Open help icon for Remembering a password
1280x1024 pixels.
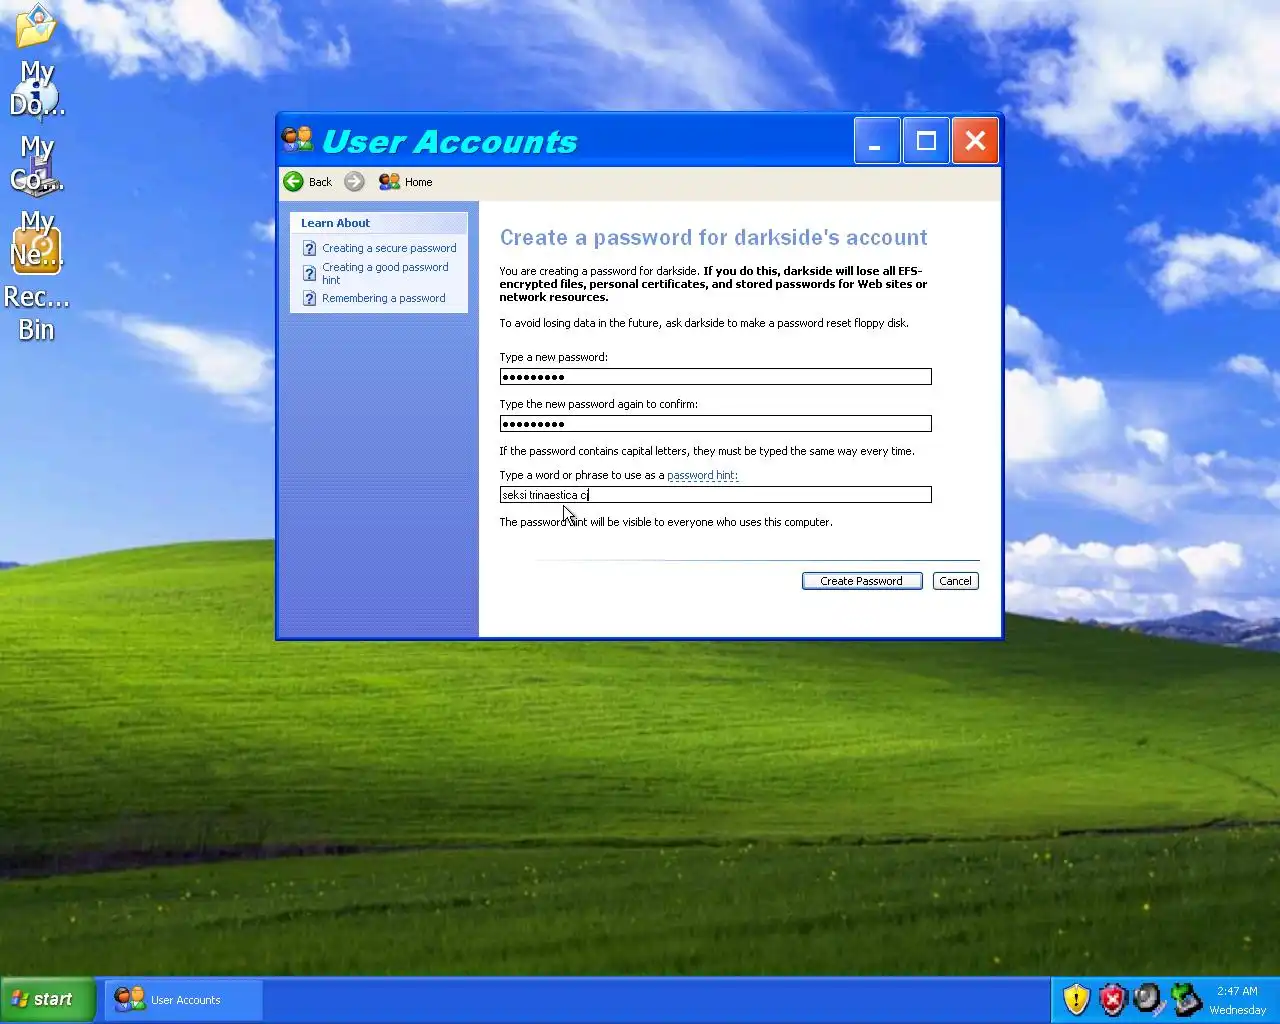coord(310,298)
